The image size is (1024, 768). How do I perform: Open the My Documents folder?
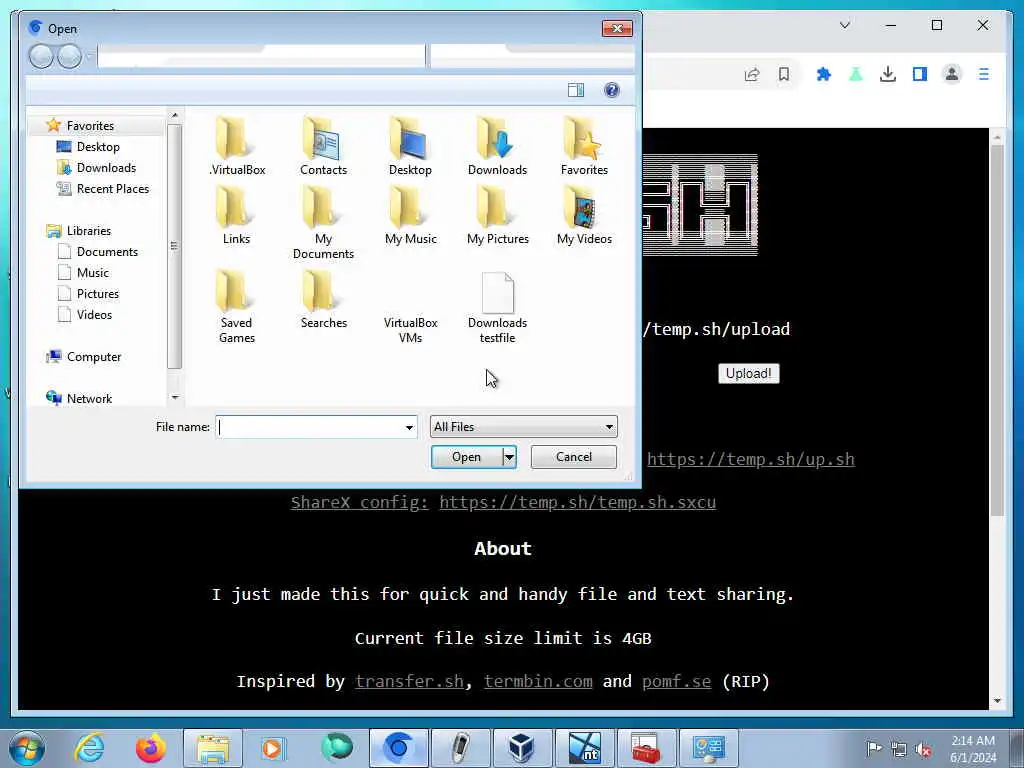323,223
